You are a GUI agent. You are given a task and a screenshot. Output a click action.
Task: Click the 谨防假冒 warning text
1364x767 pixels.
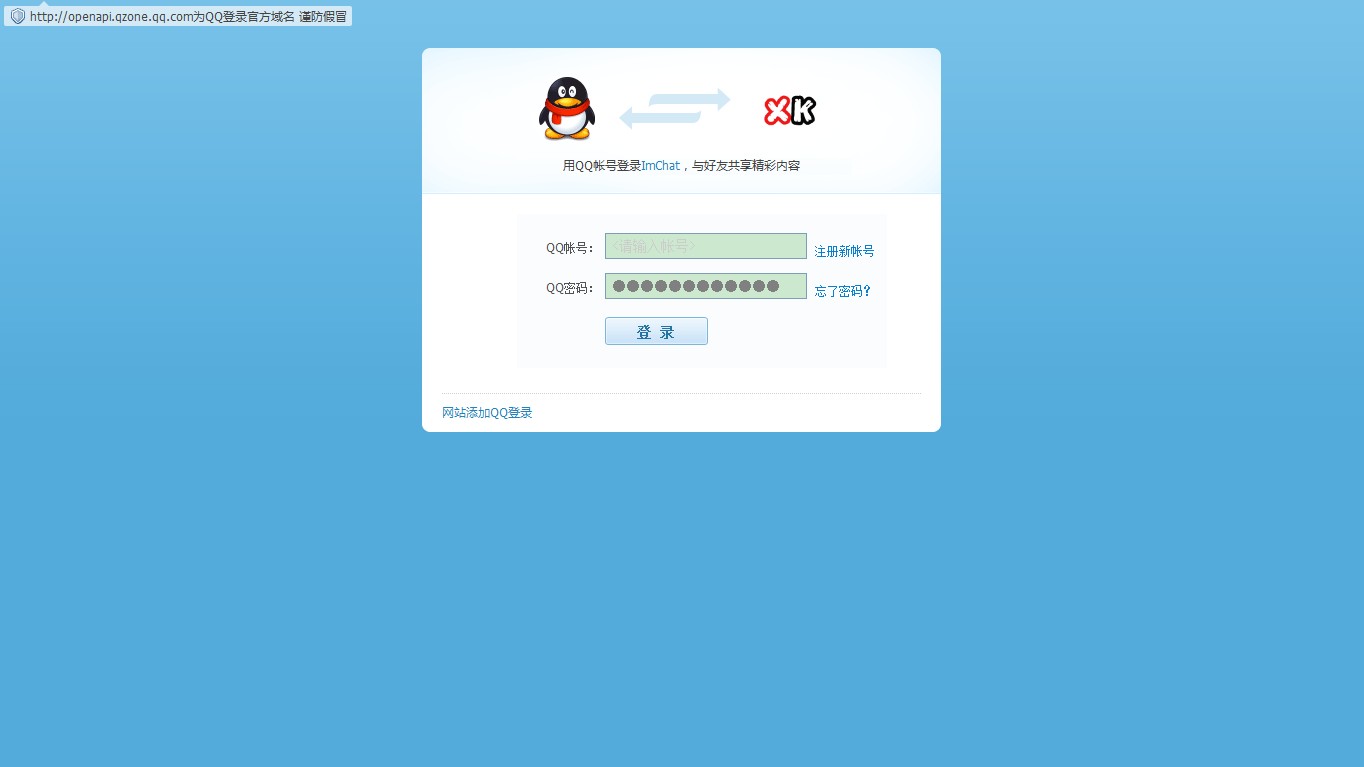323,17
